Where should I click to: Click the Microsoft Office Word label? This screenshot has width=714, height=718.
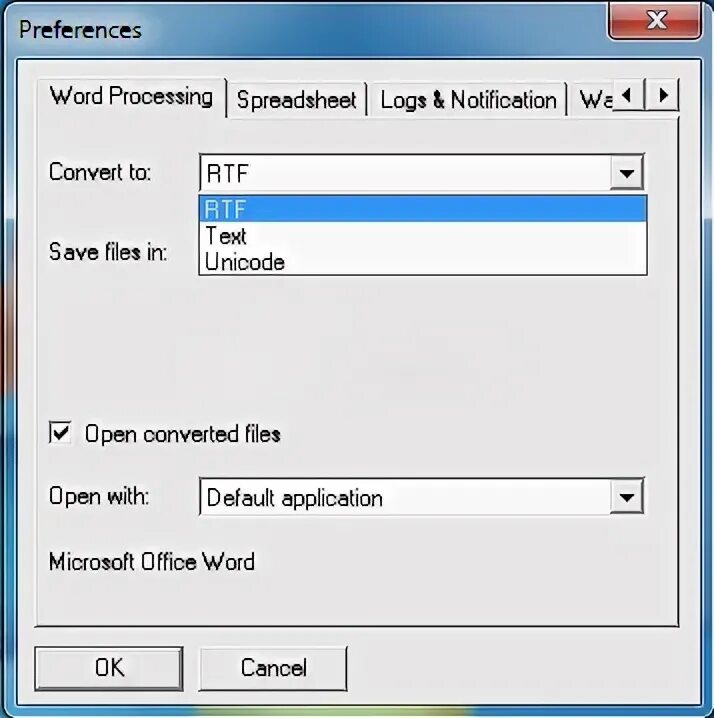(x=152, y=562)
